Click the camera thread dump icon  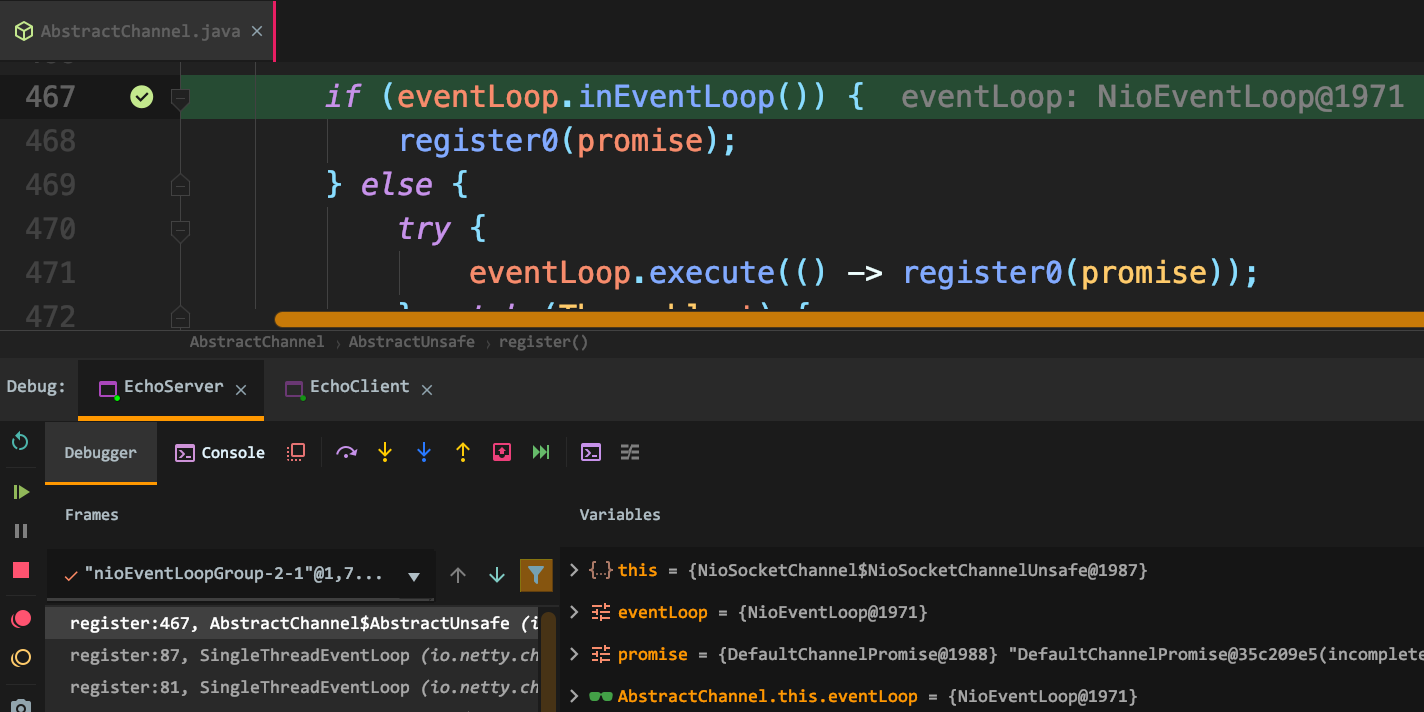click(20, 704)
